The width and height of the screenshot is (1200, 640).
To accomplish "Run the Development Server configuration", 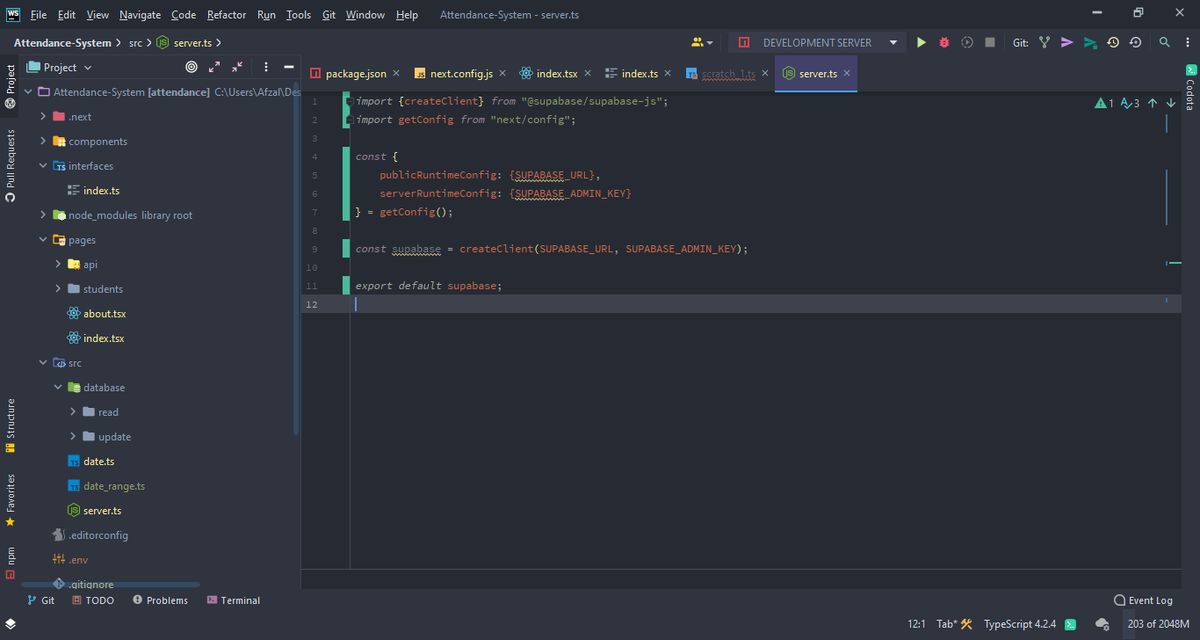I will click(921, 42).
